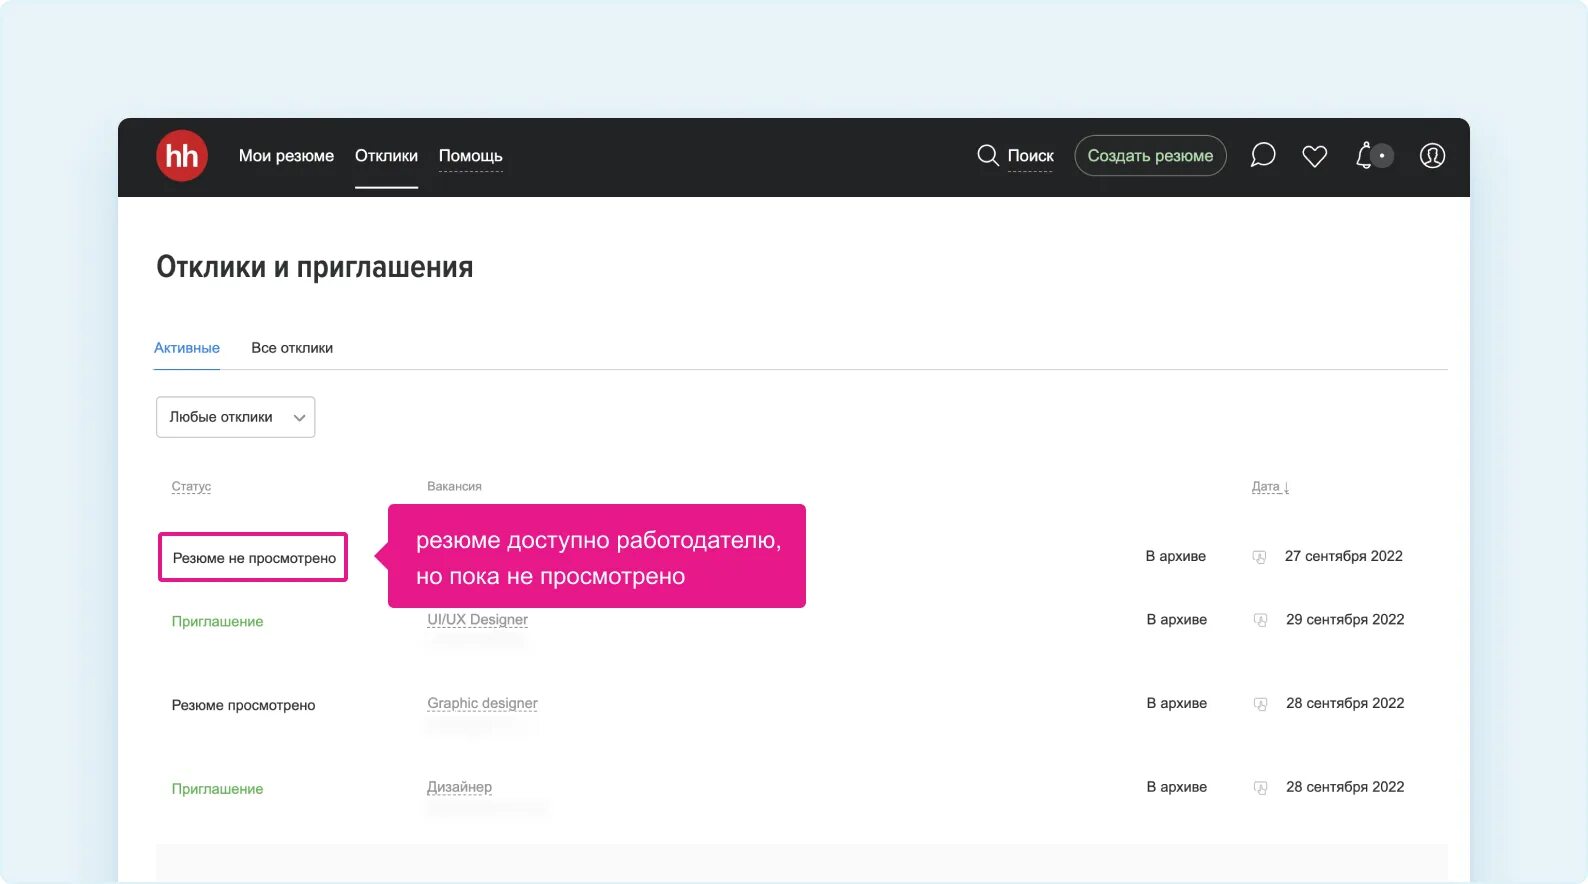Click date 29 сентября 2022
This screenshot has width=1588, height=884.
[1345, 620]
